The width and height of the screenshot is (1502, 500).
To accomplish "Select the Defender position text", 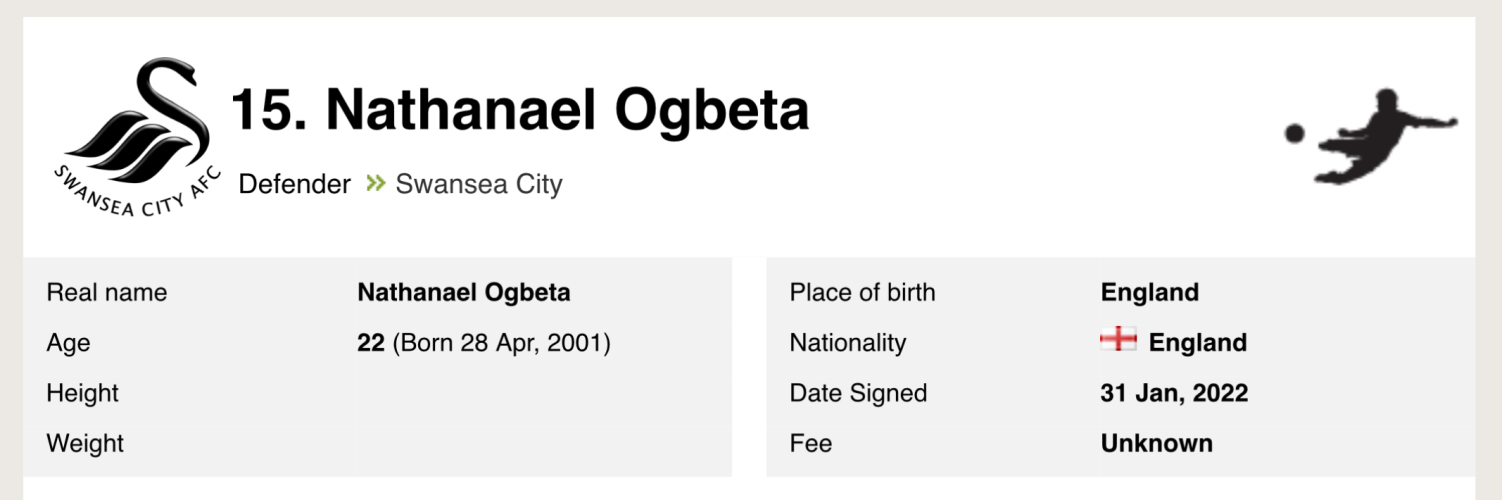I will pyautogui.click(x=295, y=184).
